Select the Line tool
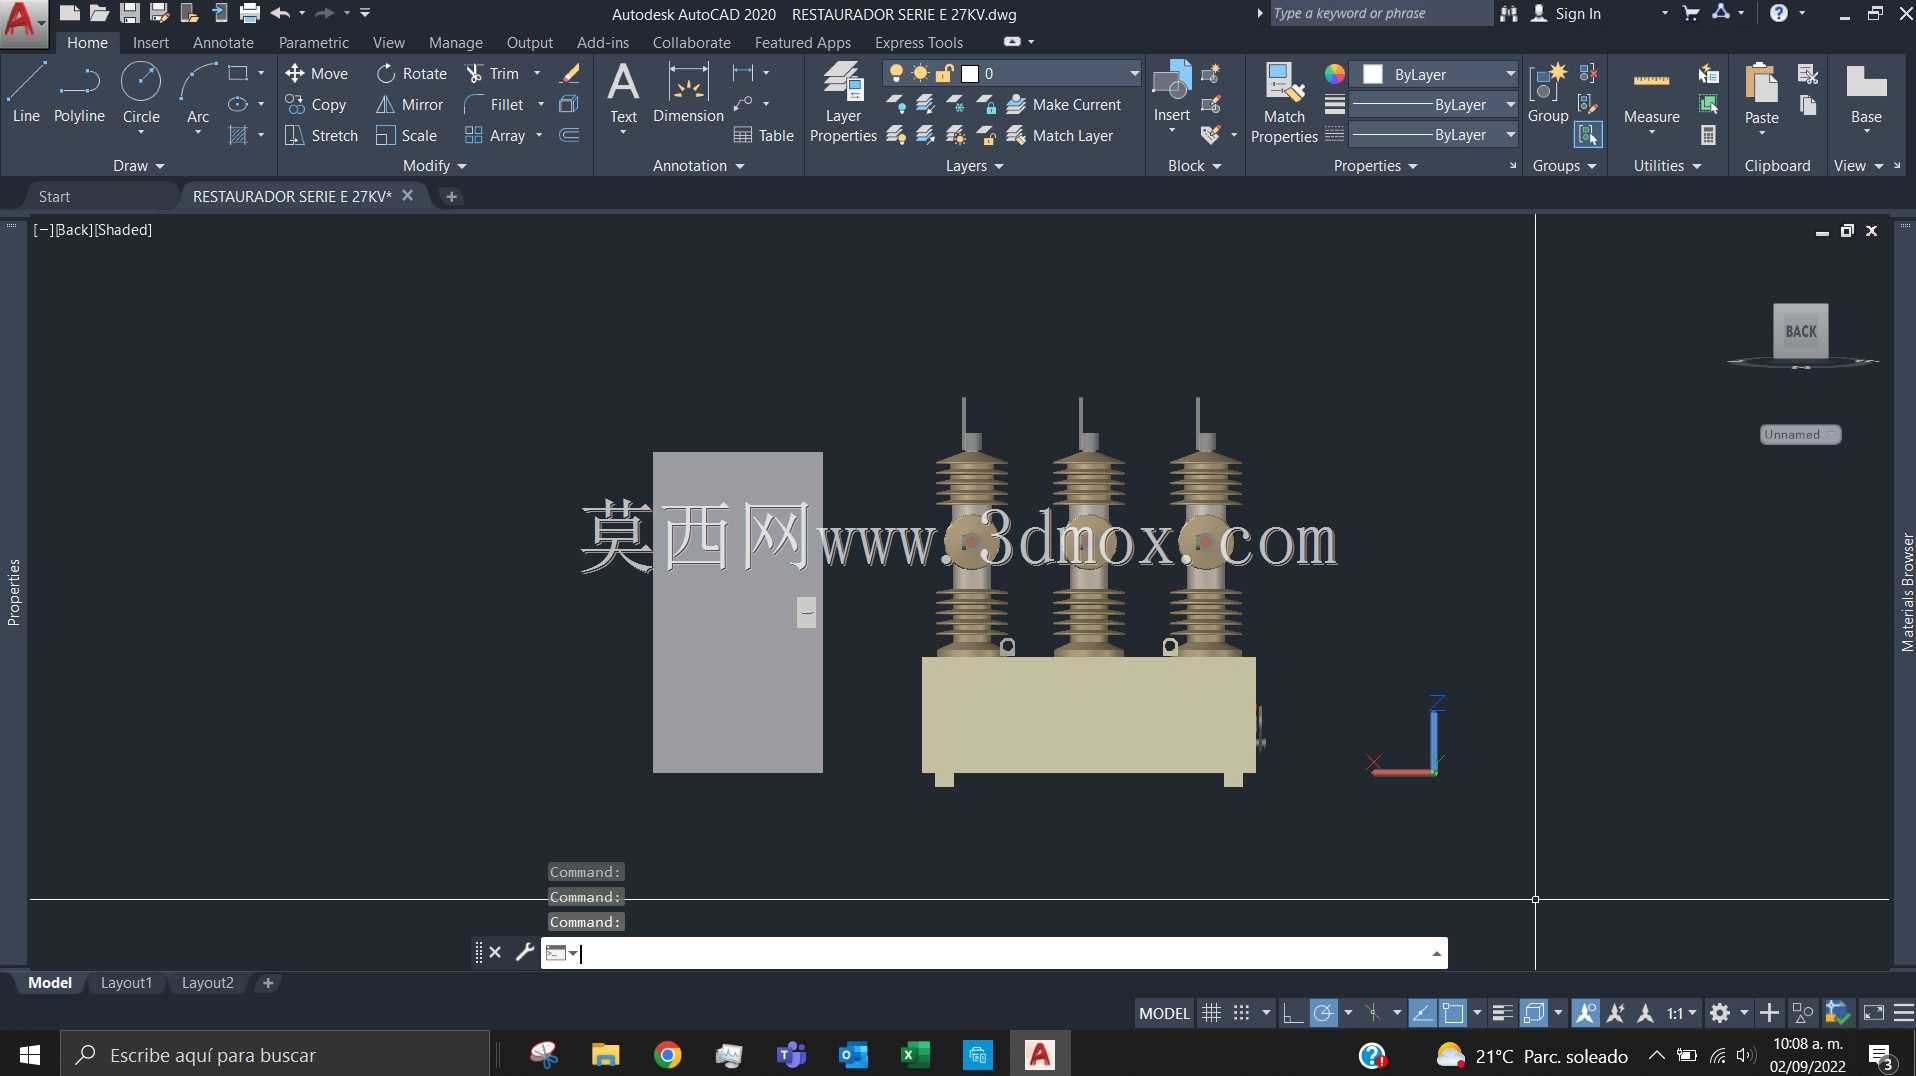Image resolution: width=1916 pixels, height=1076 pixels. coord(26,93)
